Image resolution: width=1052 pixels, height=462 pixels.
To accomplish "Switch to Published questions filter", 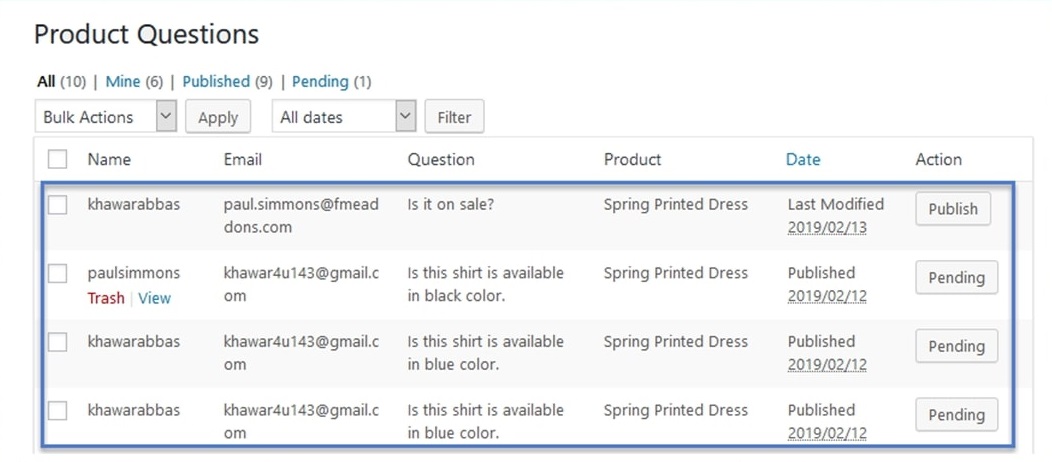I will (216, 82).
